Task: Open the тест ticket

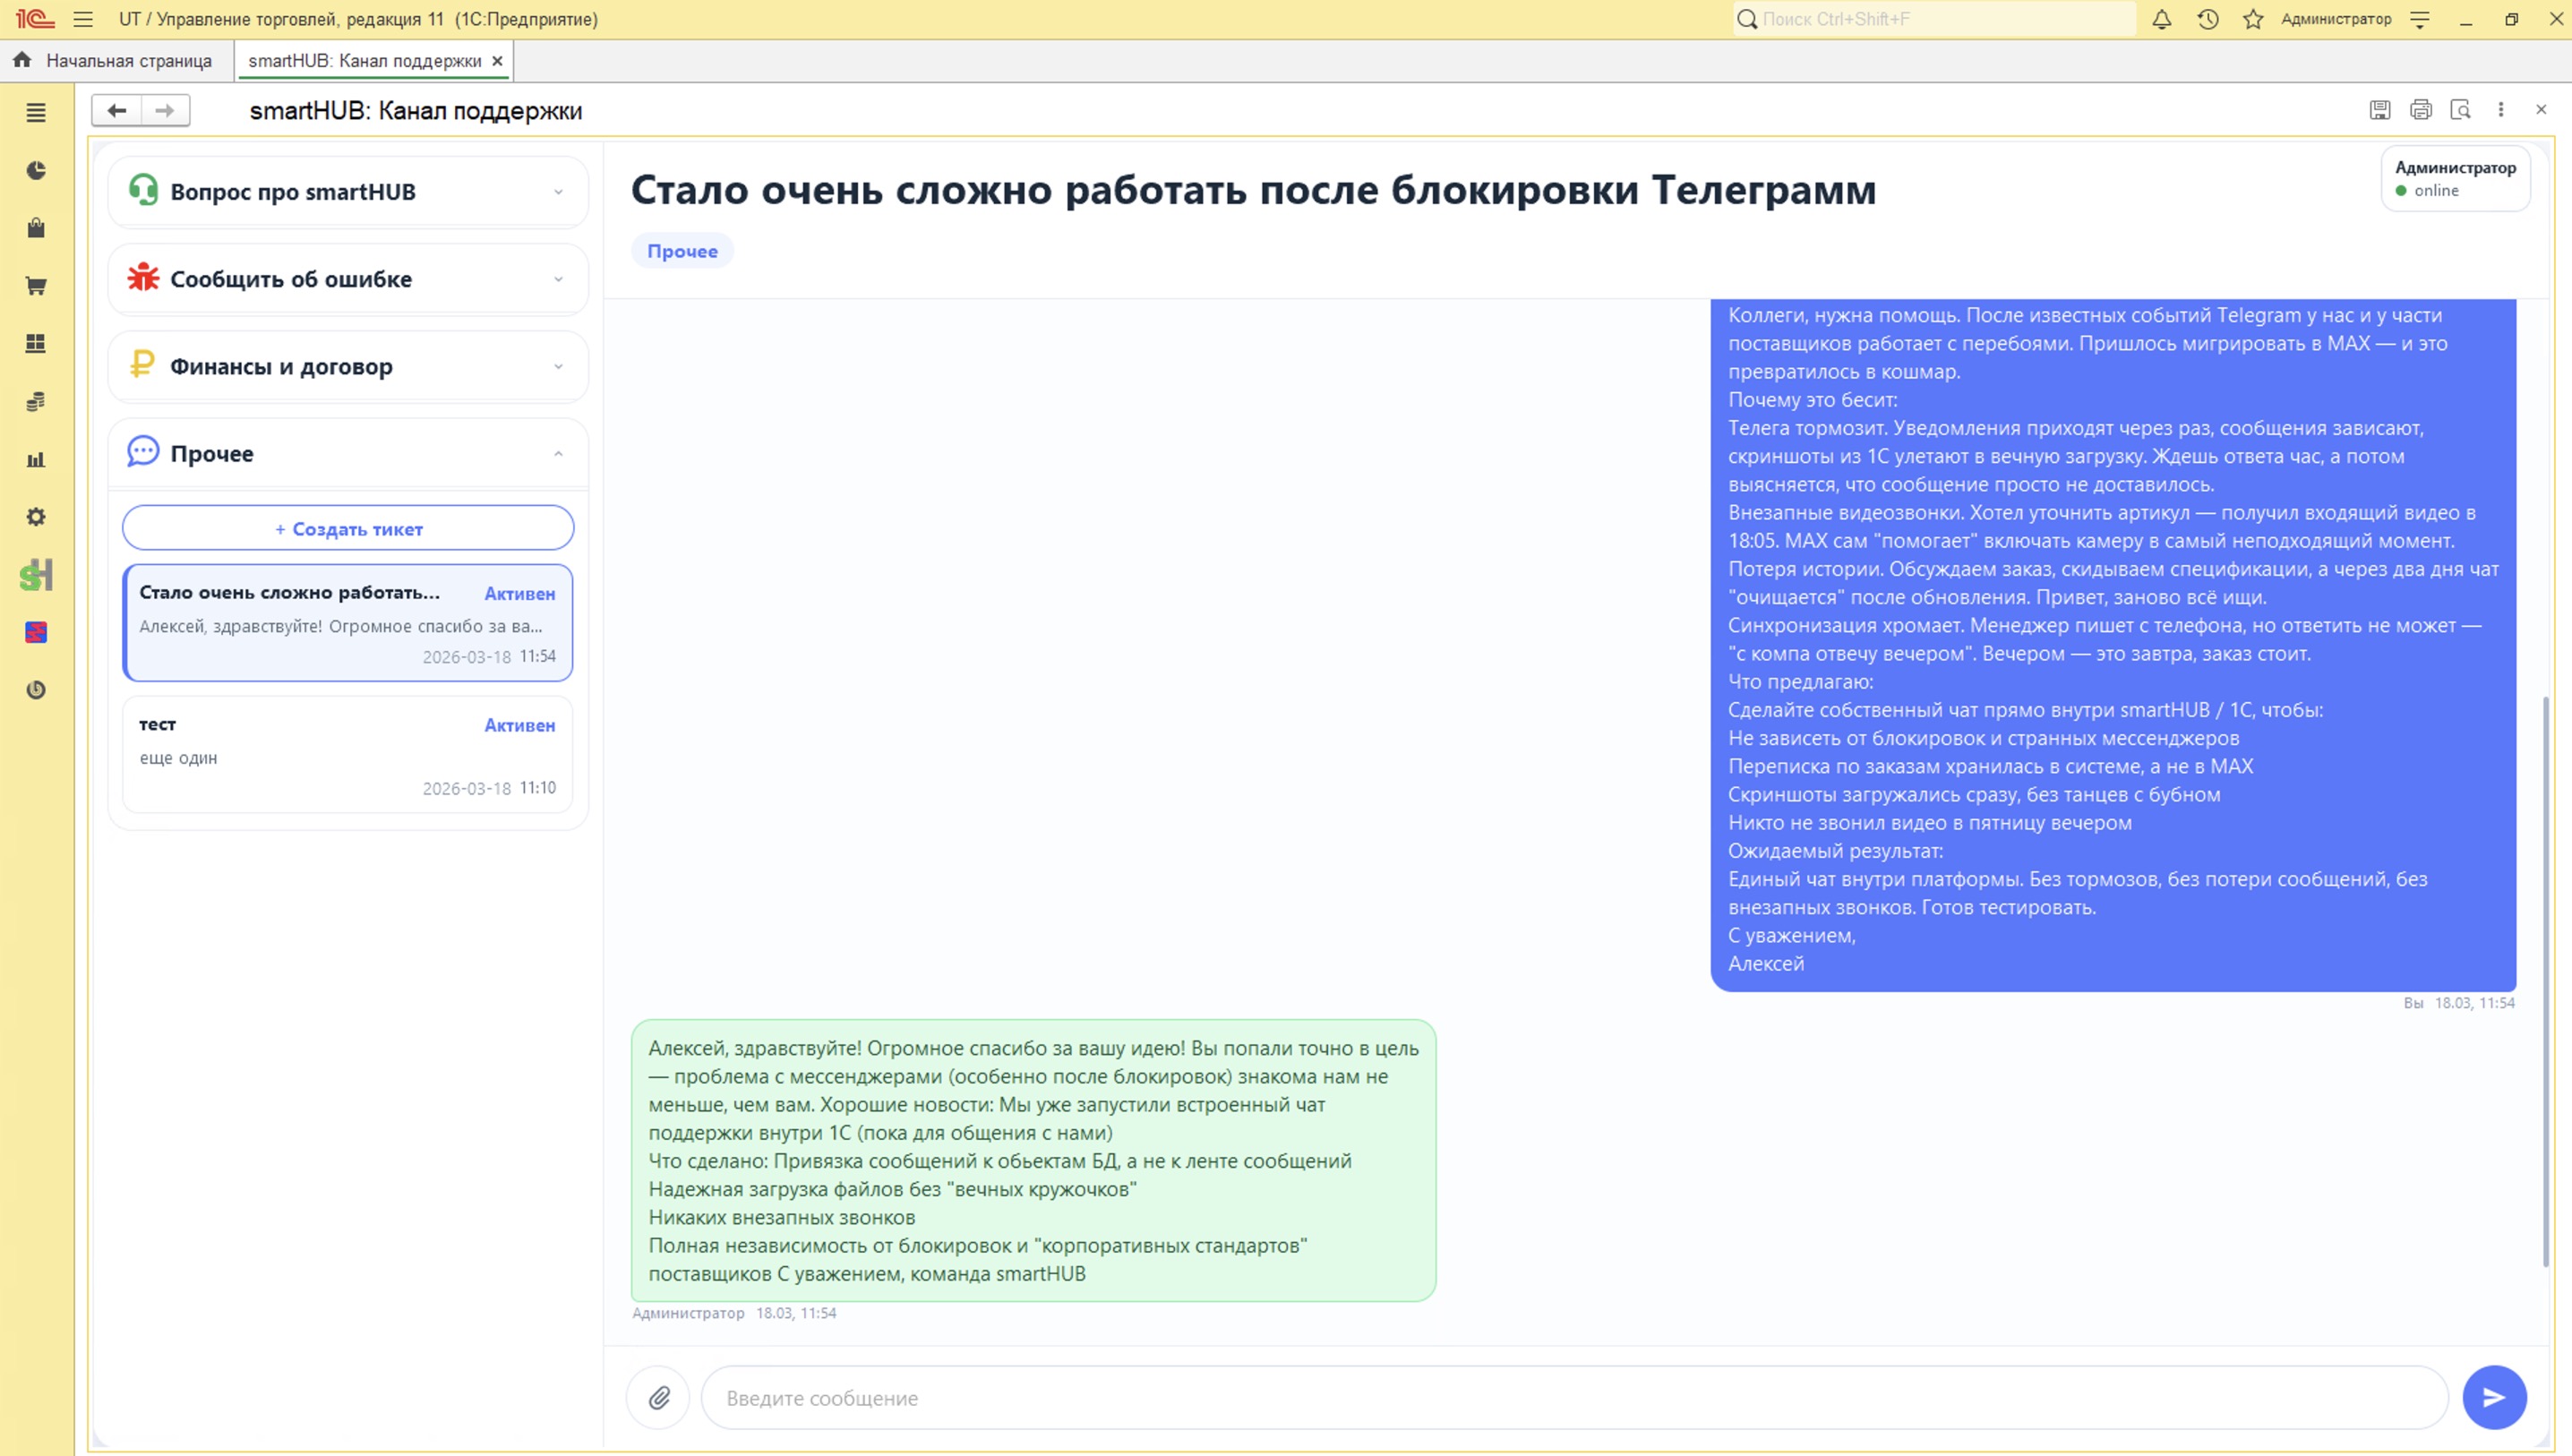Action: tap(348, 755)
